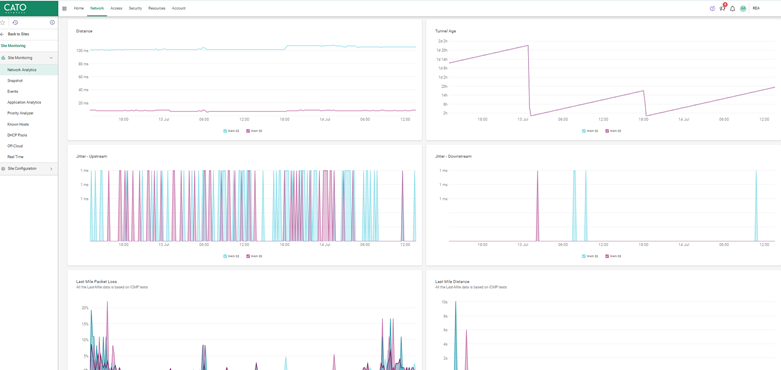
Task: Select the Network tab
Action: 97,8
